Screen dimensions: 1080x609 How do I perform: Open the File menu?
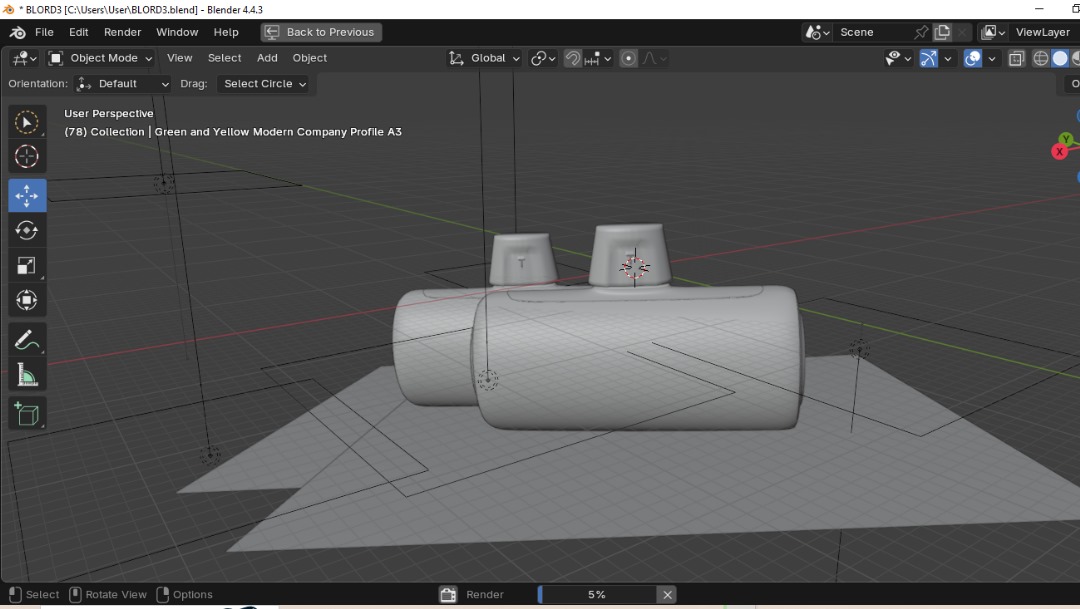pyautogui.click(x=44, y=32)
